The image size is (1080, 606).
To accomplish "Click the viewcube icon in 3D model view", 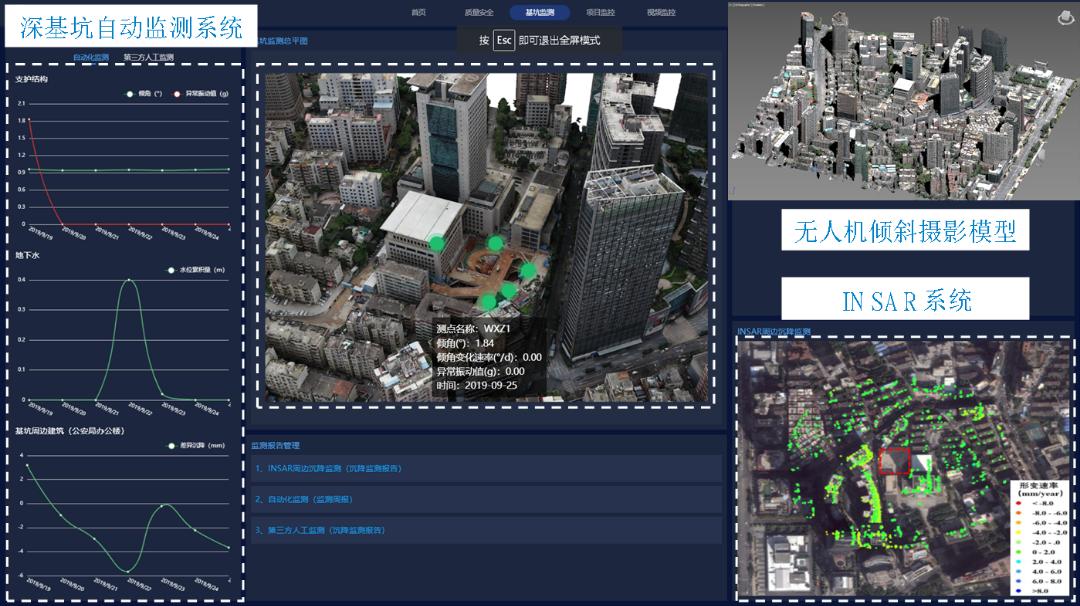I will [x=1064, y=17].
